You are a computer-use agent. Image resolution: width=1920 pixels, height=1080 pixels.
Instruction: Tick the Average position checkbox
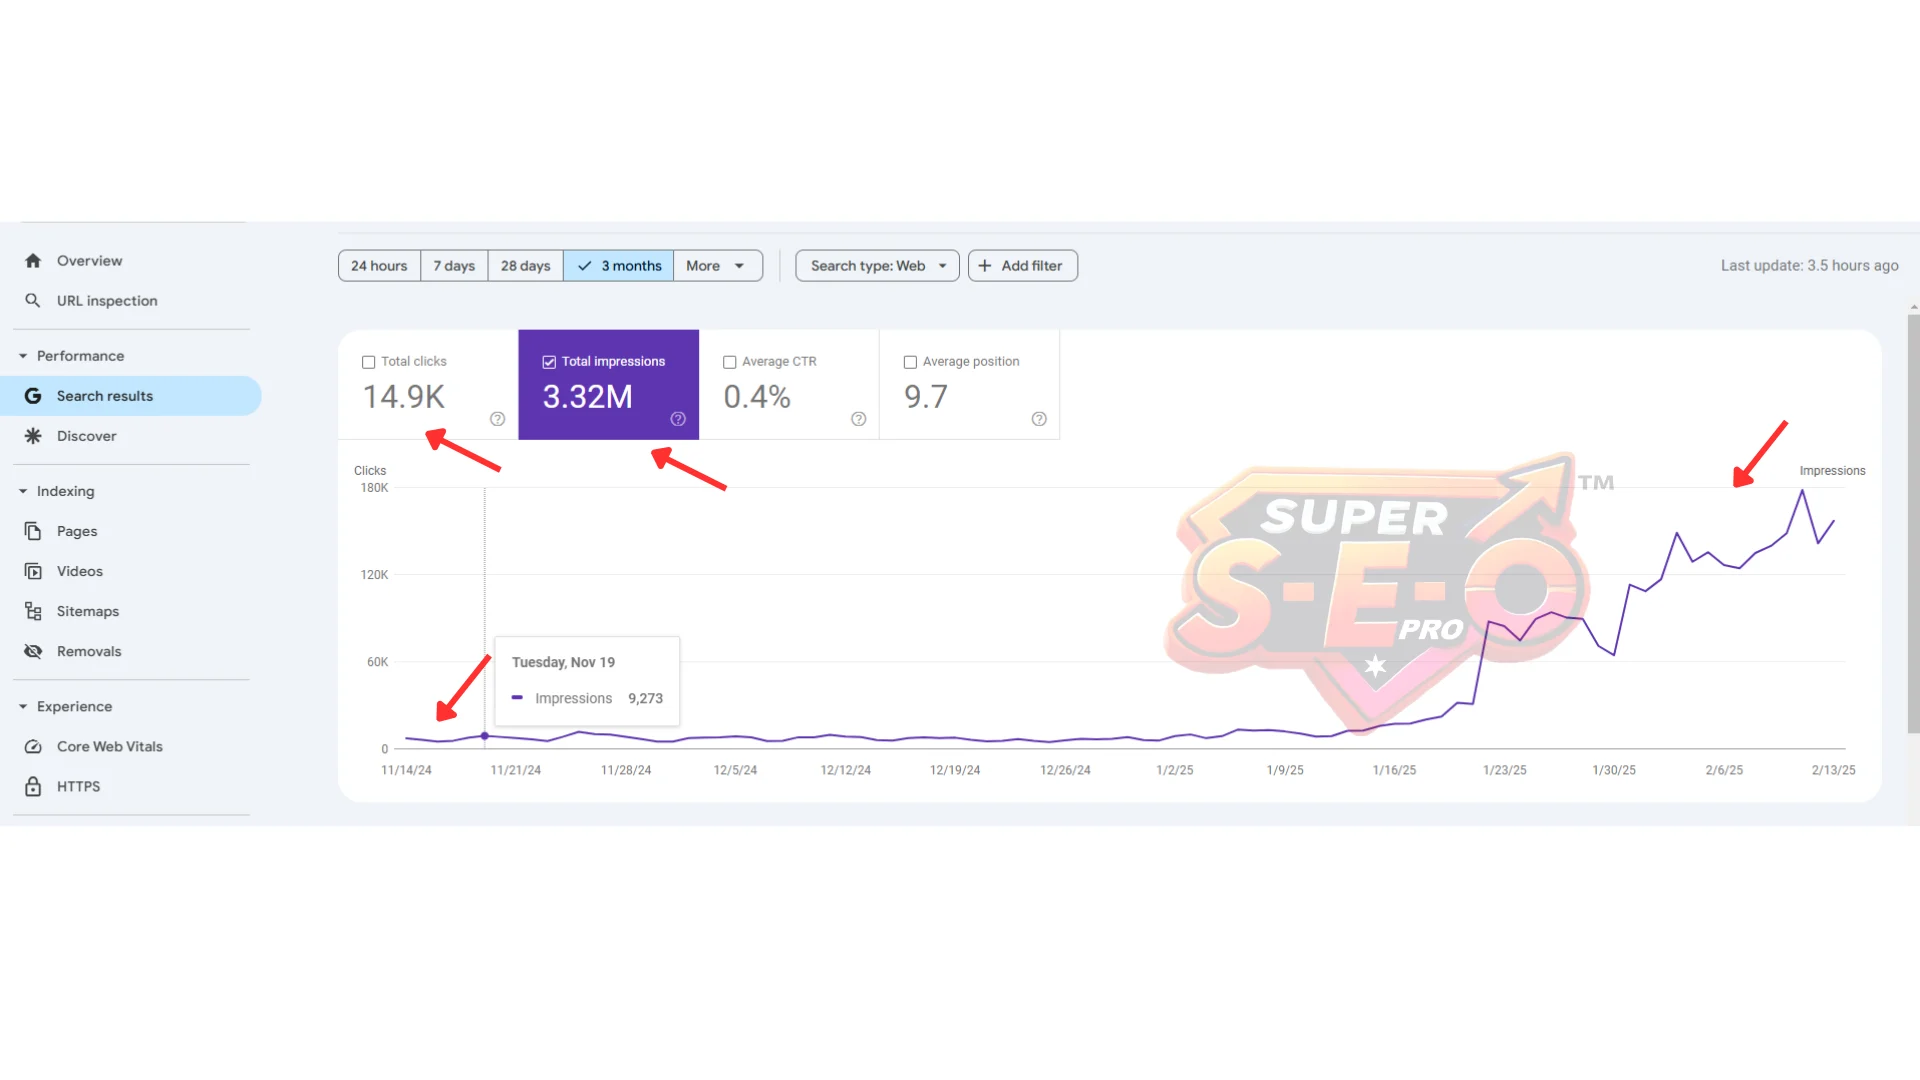[x=910, y=362]
